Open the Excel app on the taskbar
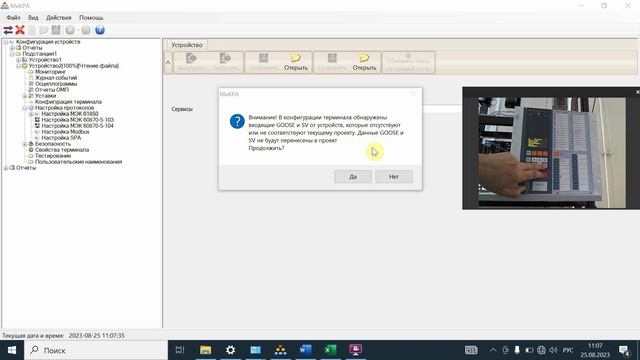The width and height of the screenshot is (640, 360). [331, 350]
